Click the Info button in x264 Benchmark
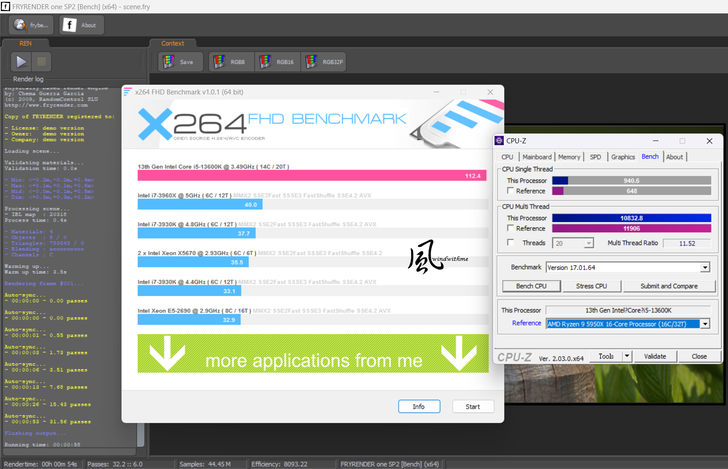This screenshot has width=728, height=469. (419, 406)
